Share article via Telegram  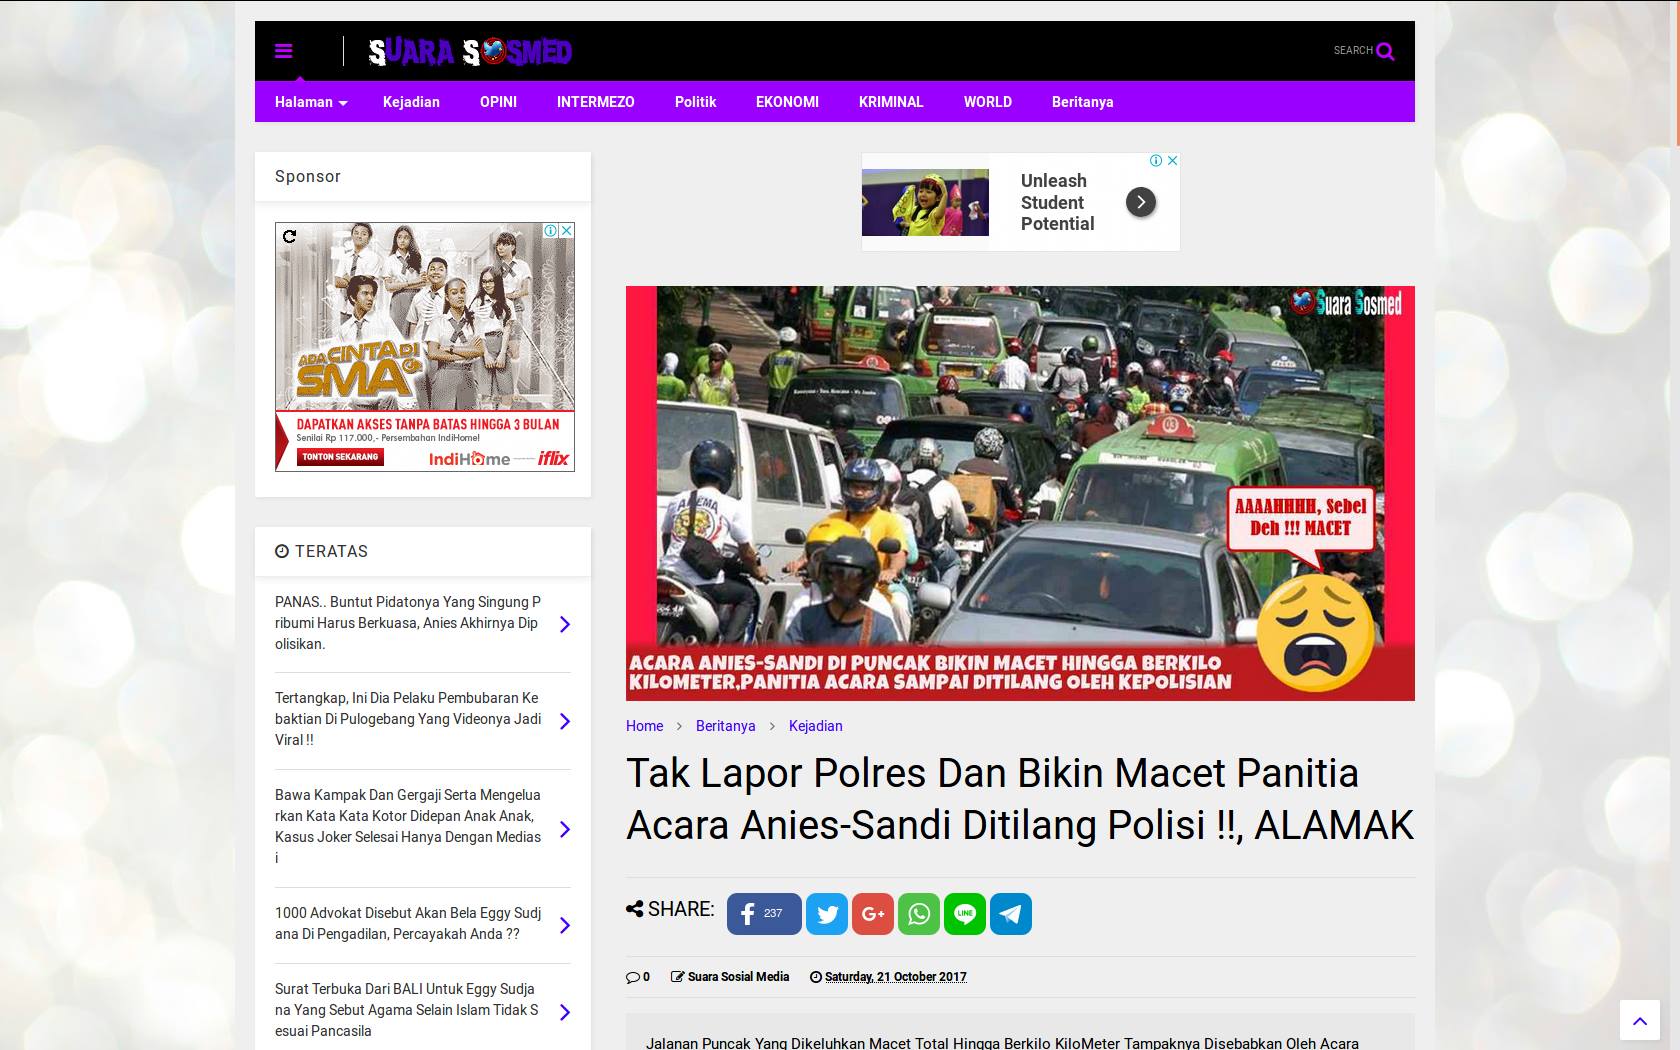pyautogui.click(x=1011, y=914)
